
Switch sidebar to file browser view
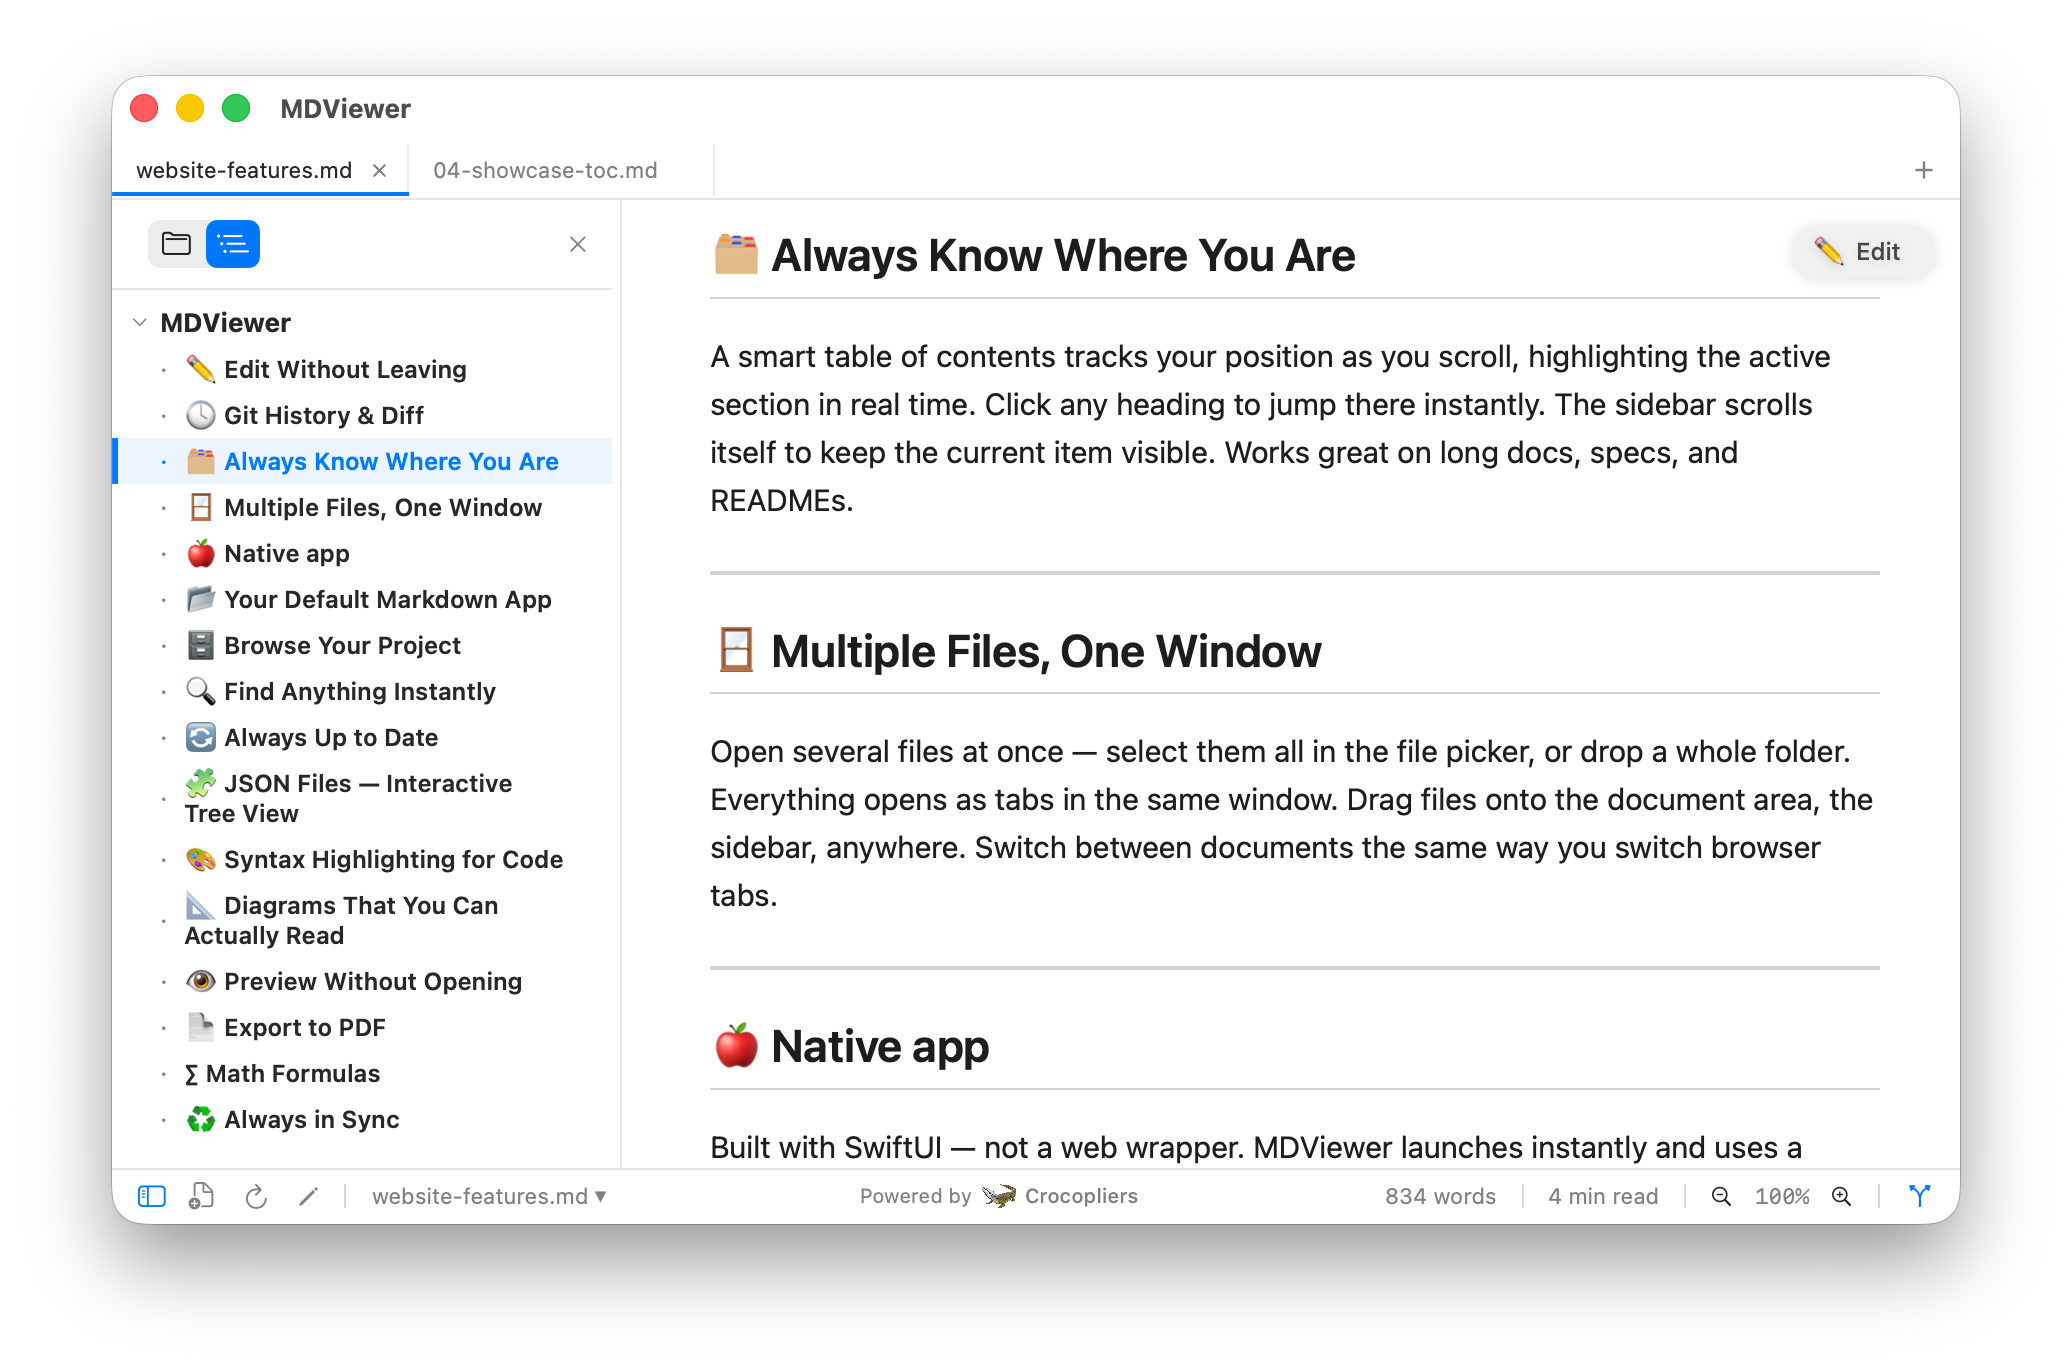(177, 244)
